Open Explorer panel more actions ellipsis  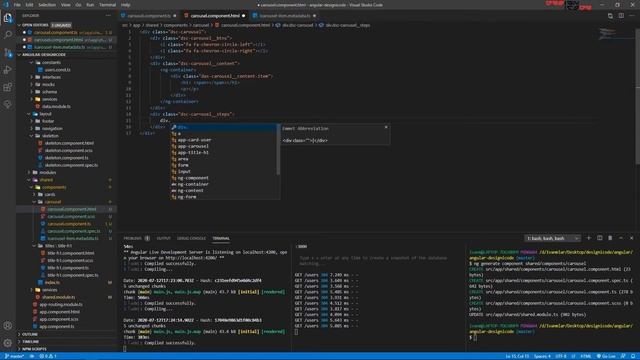108,16
